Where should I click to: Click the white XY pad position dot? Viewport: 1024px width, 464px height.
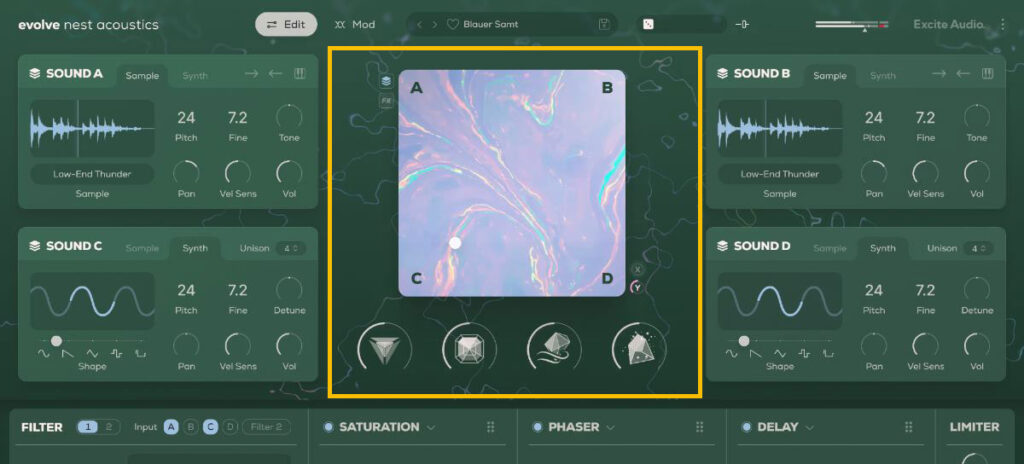click(x=455, y=243)
